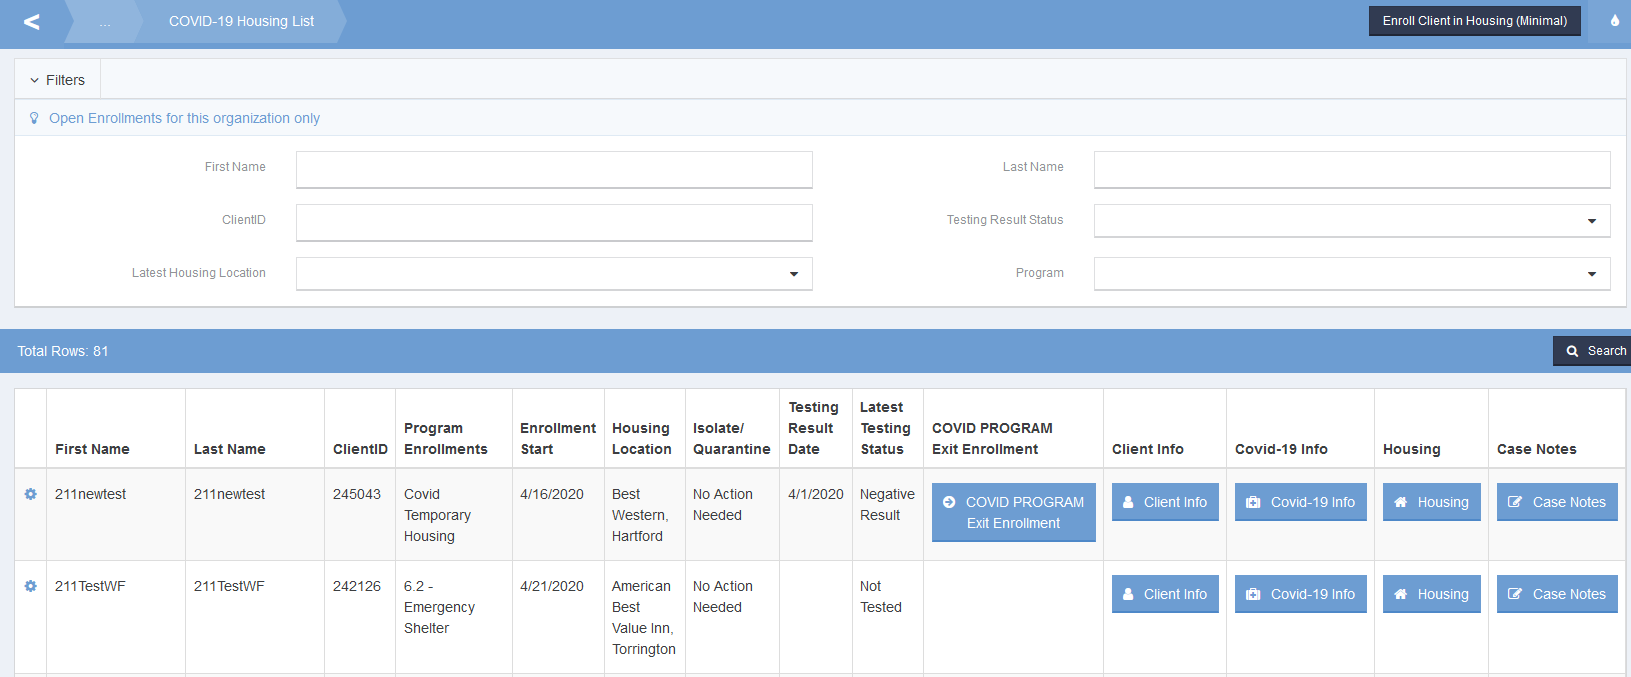Click the lightbulb icon beside Open Enrollments

[x=34, y=118]
